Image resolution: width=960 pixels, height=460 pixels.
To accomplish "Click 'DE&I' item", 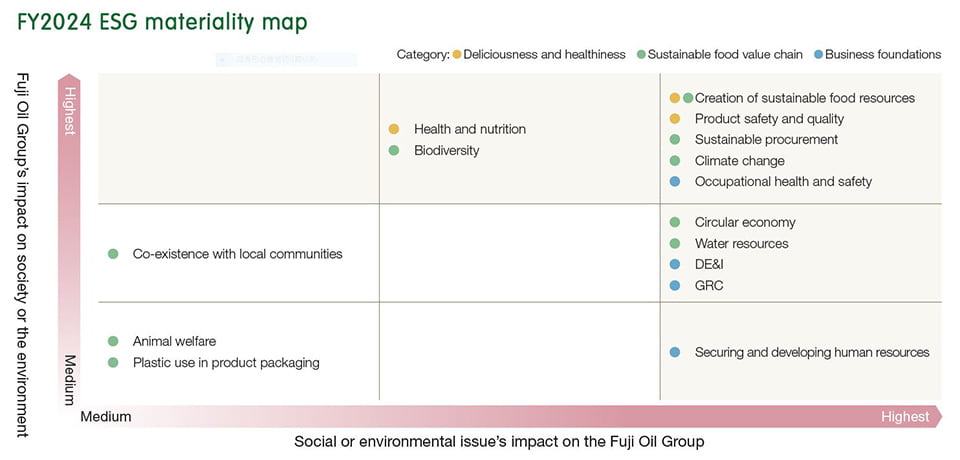I will click(x=709, y=265).
